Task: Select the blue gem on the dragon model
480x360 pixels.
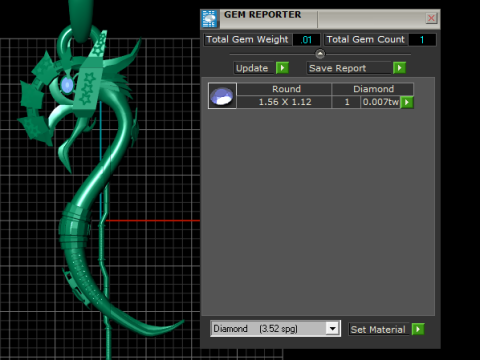Action: coord(67,85)
